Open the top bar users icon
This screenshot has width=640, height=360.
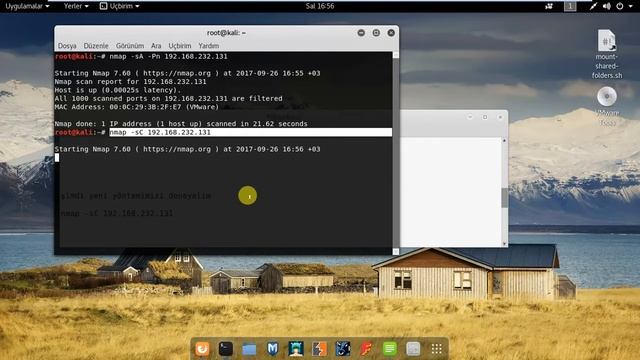pyautogui.click(x=549, y=6)
